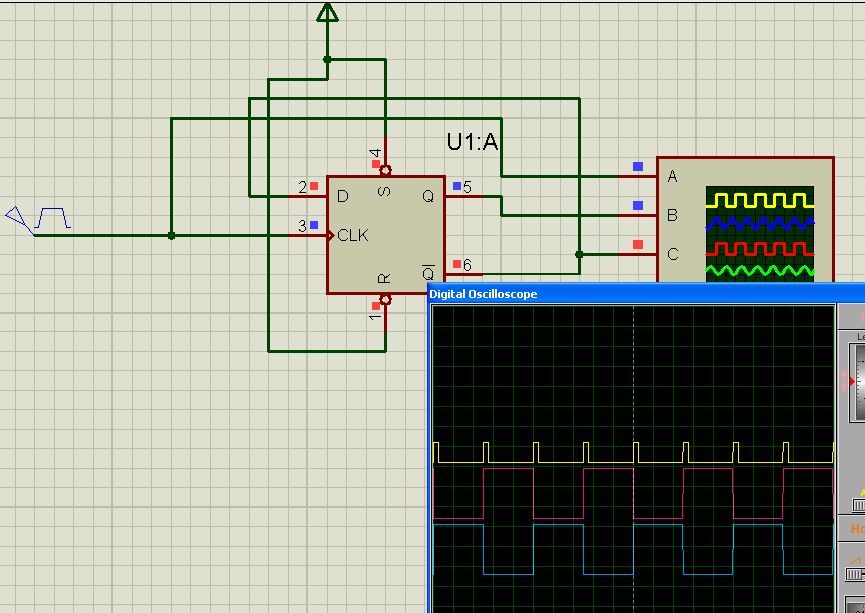Screen dimensions: 865x613
Task: Select the clock pulse generator symbol
Action: click(x=40, y=219)
